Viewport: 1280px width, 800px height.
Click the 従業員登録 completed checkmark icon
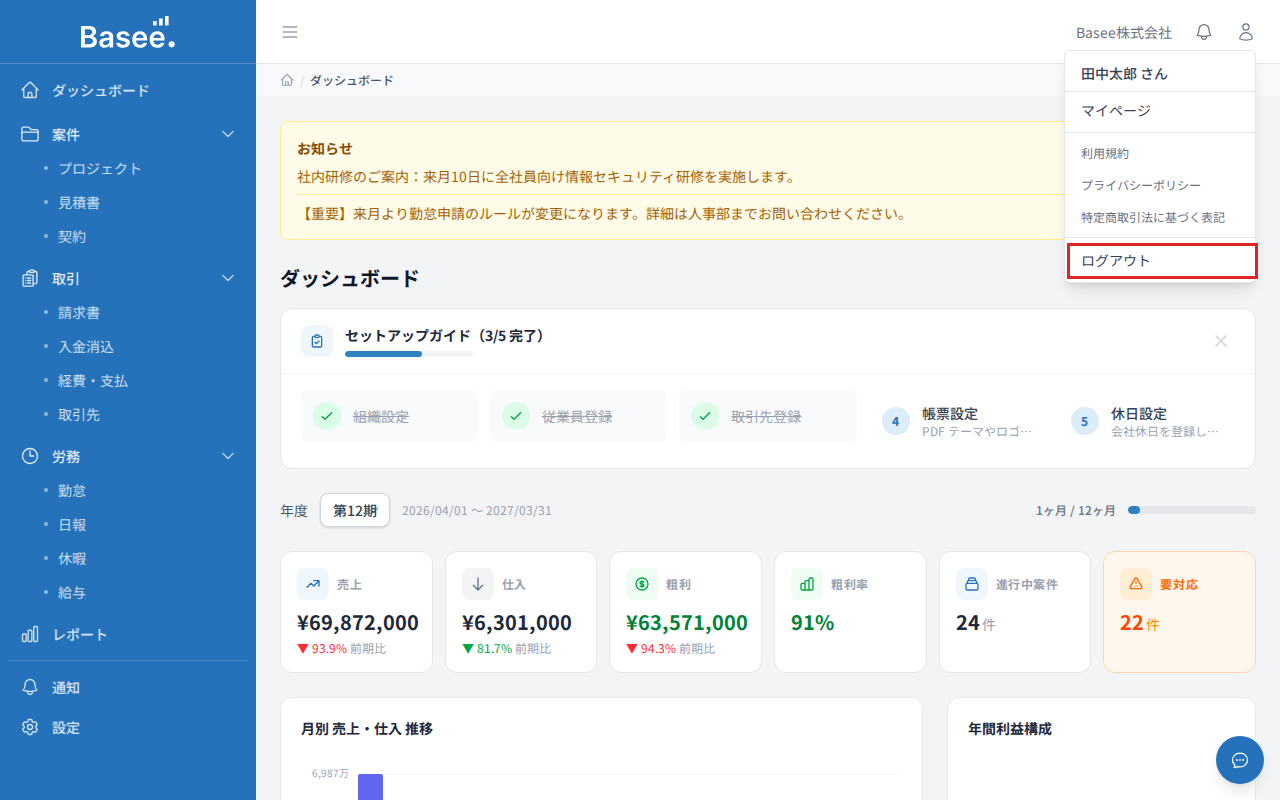click(516, 416)
